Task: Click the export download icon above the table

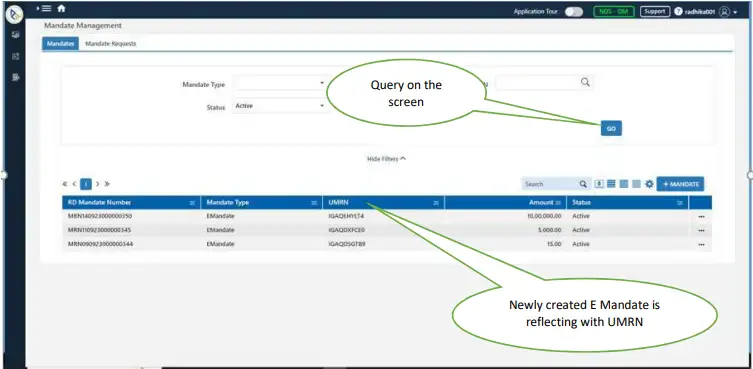Action: [599, 184]
